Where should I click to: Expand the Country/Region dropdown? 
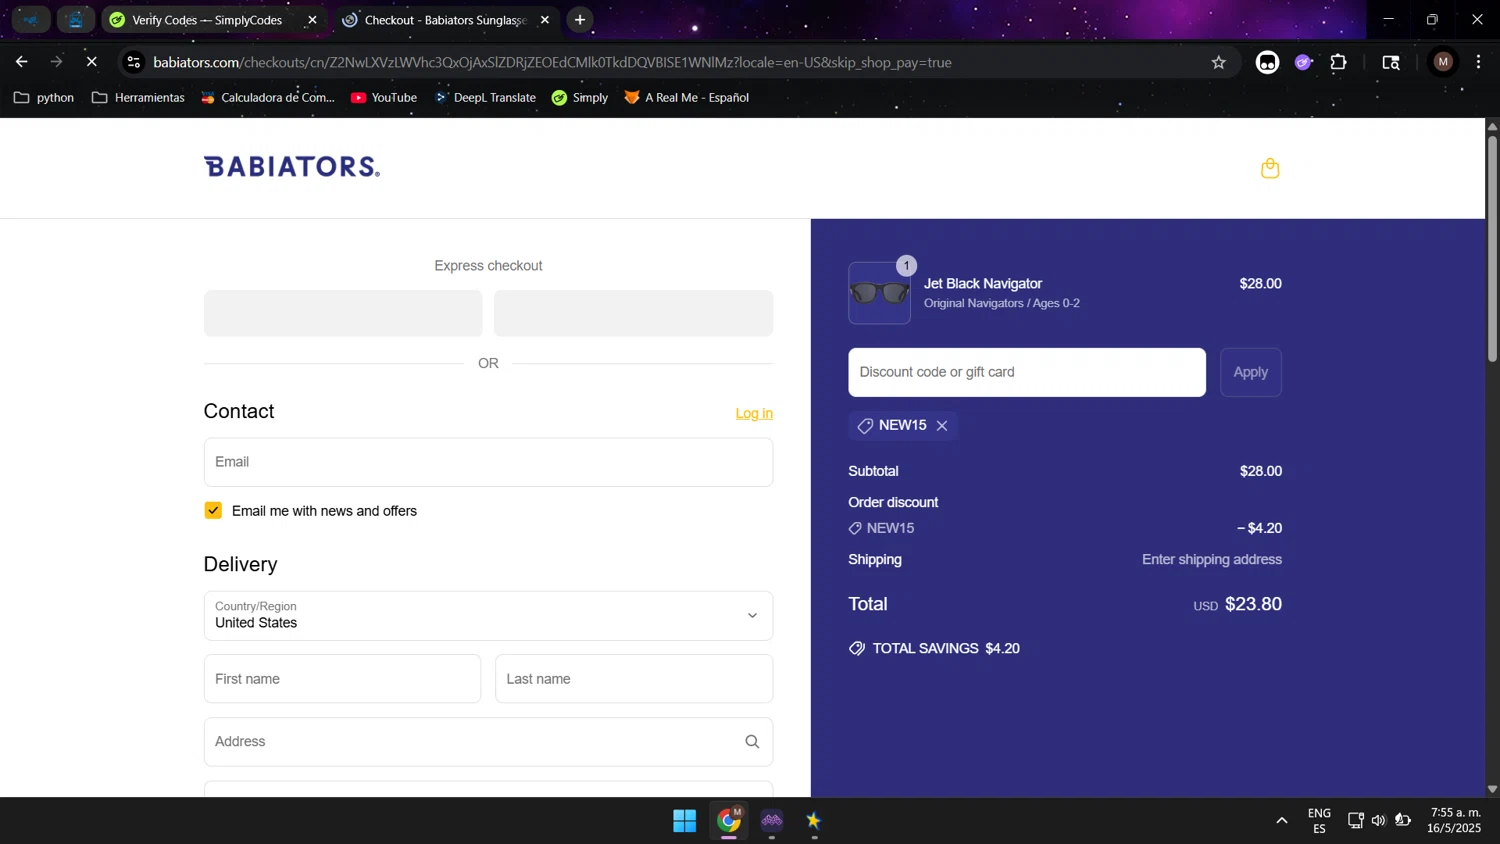[x=488, y=615]
